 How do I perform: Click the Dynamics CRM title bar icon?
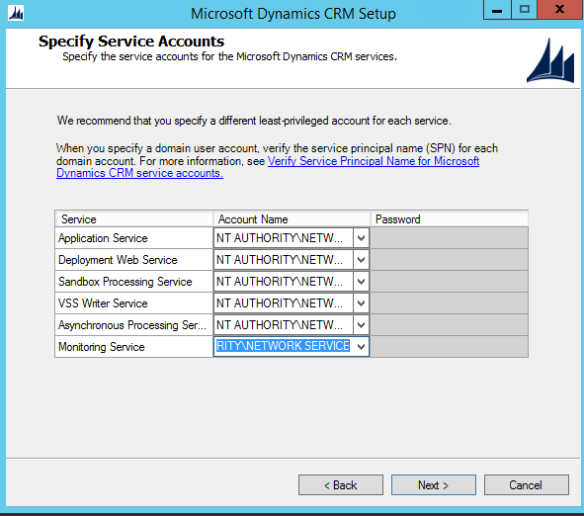tap(16, 13)
